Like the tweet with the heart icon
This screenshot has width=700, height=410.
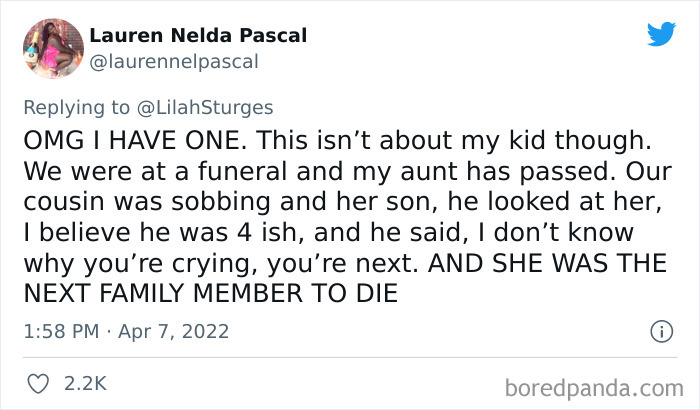pos(38,383)
